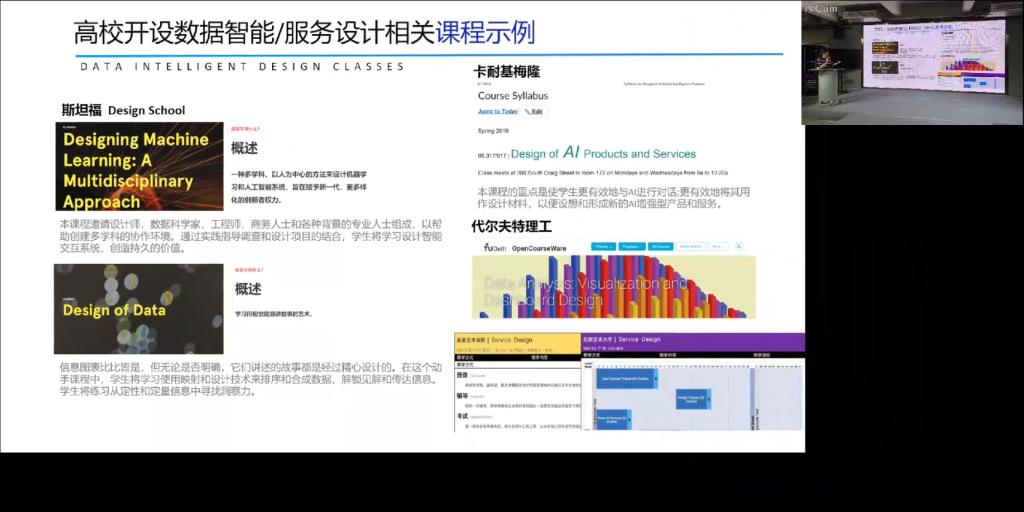The height and width of the screenshot is (512, 1024).
Task: Click the Design of AI Products and Services title
Action: click(x=603, y=153)
